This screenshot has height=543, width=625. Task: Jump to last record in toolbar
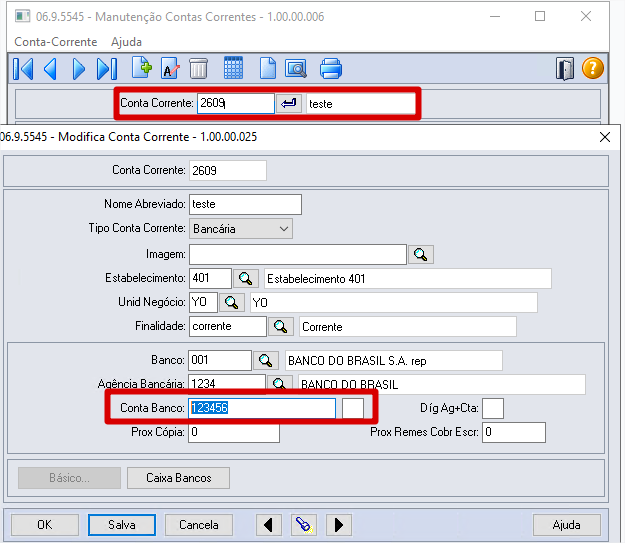click(x=107, y=69)
